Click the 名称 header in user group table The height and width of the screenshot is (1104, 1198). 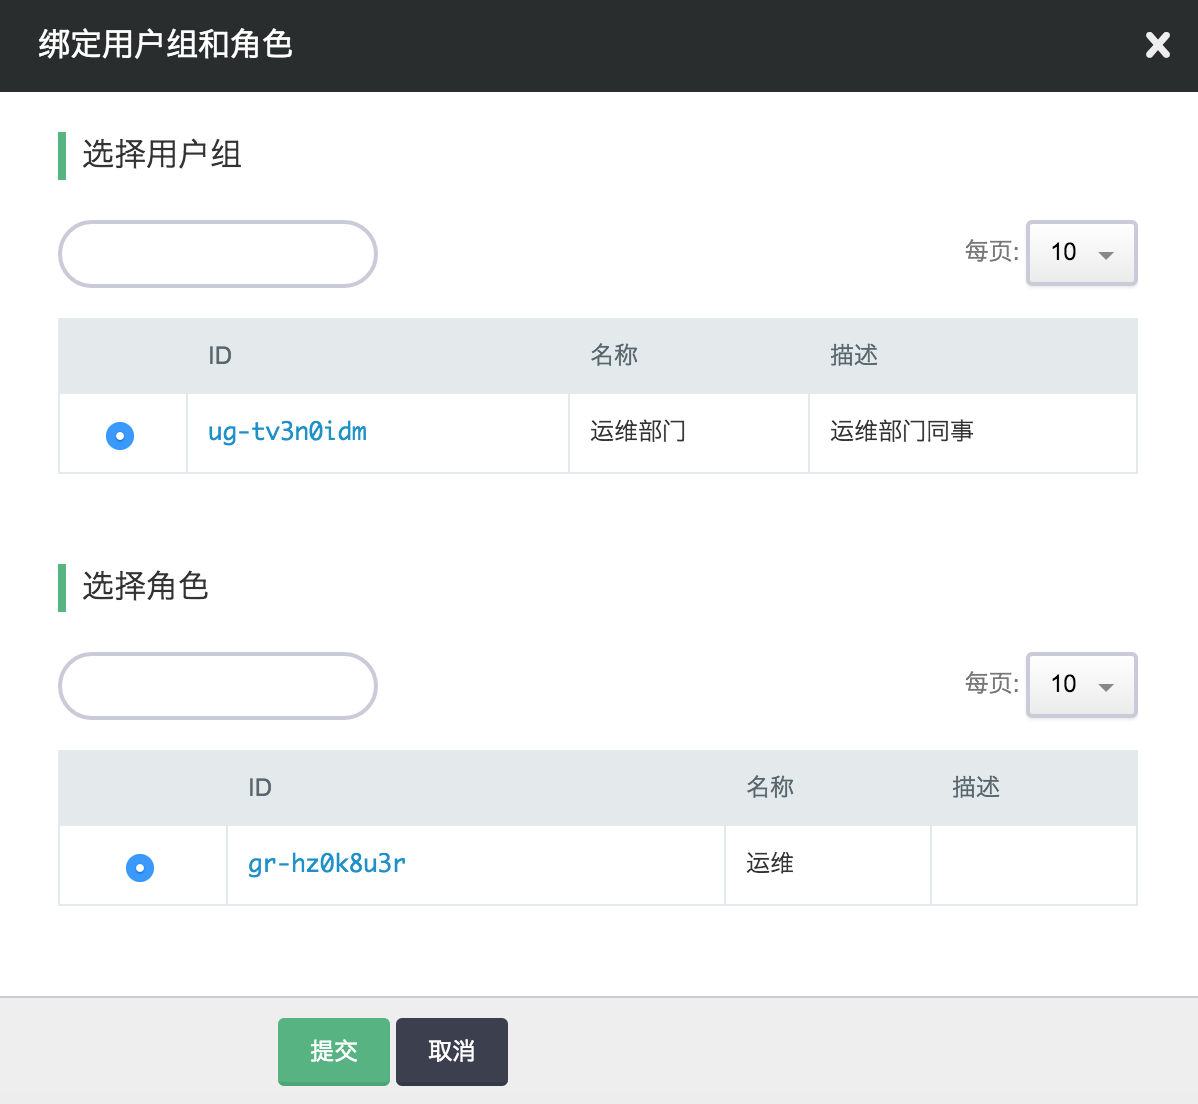click(614, 356)
